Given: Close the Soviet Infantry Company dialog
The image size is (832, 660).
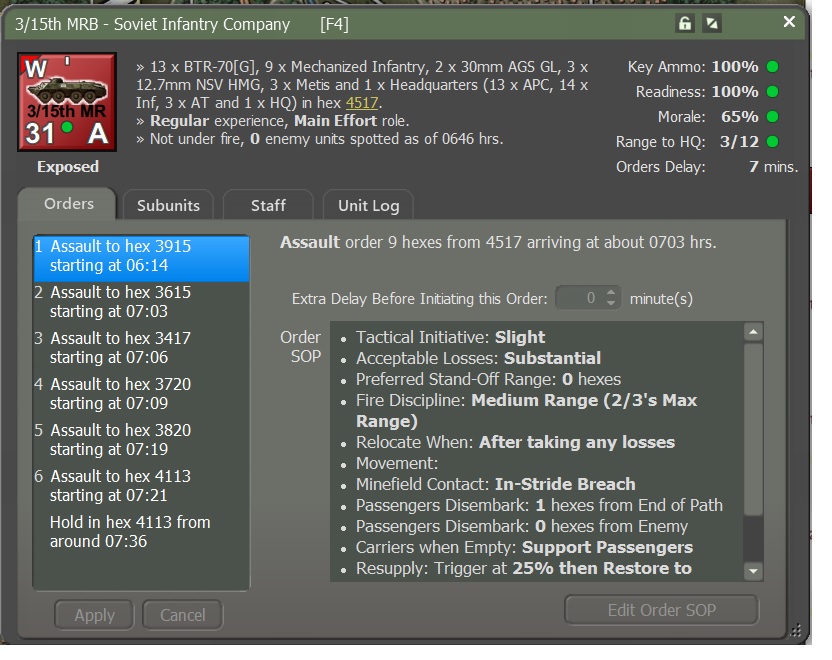Looking at the screenshot, I should coord(789,22).
